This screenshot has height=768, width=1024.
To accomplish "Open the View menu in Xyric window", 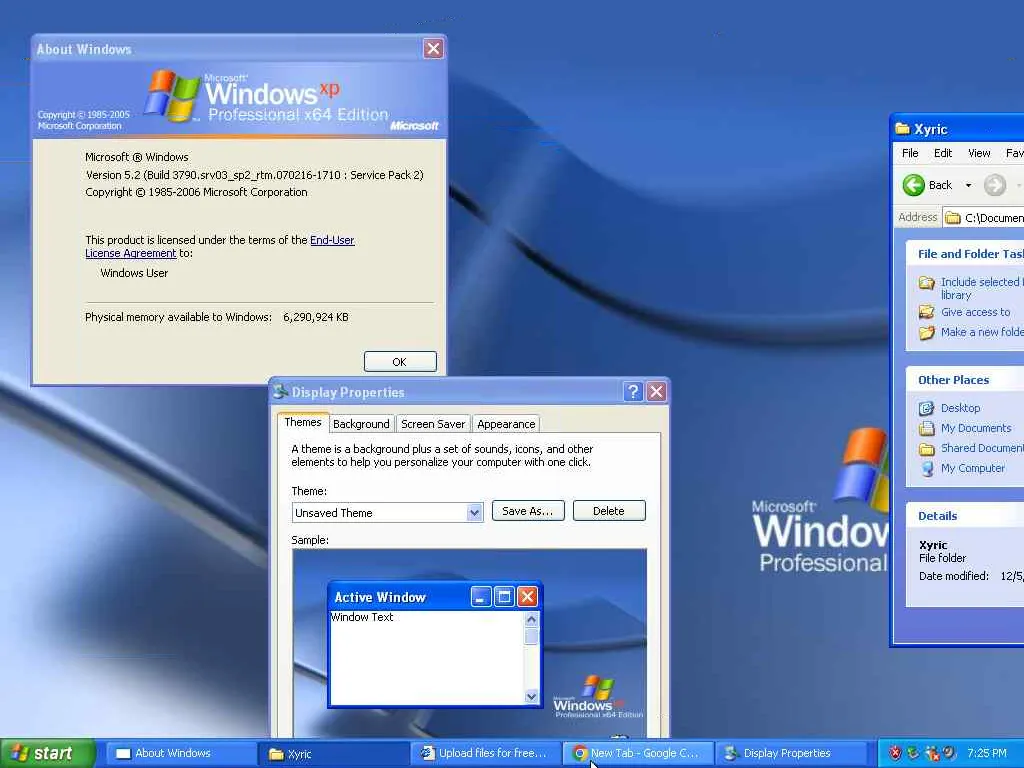I will click(x=979, y=153).
